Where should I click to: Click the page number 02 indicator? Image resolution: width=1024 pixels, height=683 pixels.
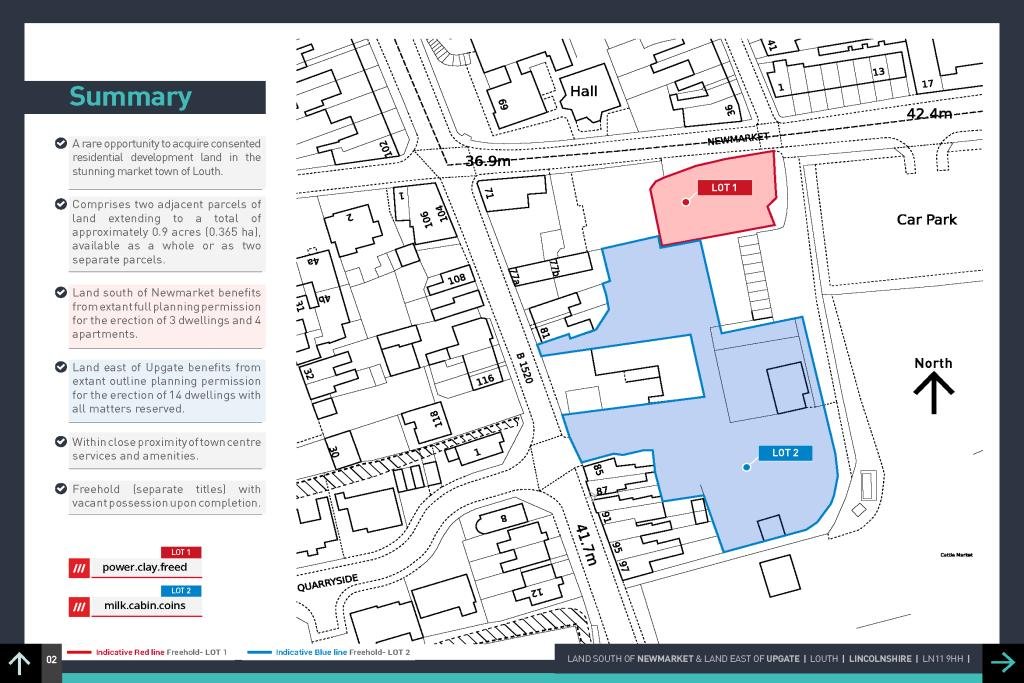point(52,660)
